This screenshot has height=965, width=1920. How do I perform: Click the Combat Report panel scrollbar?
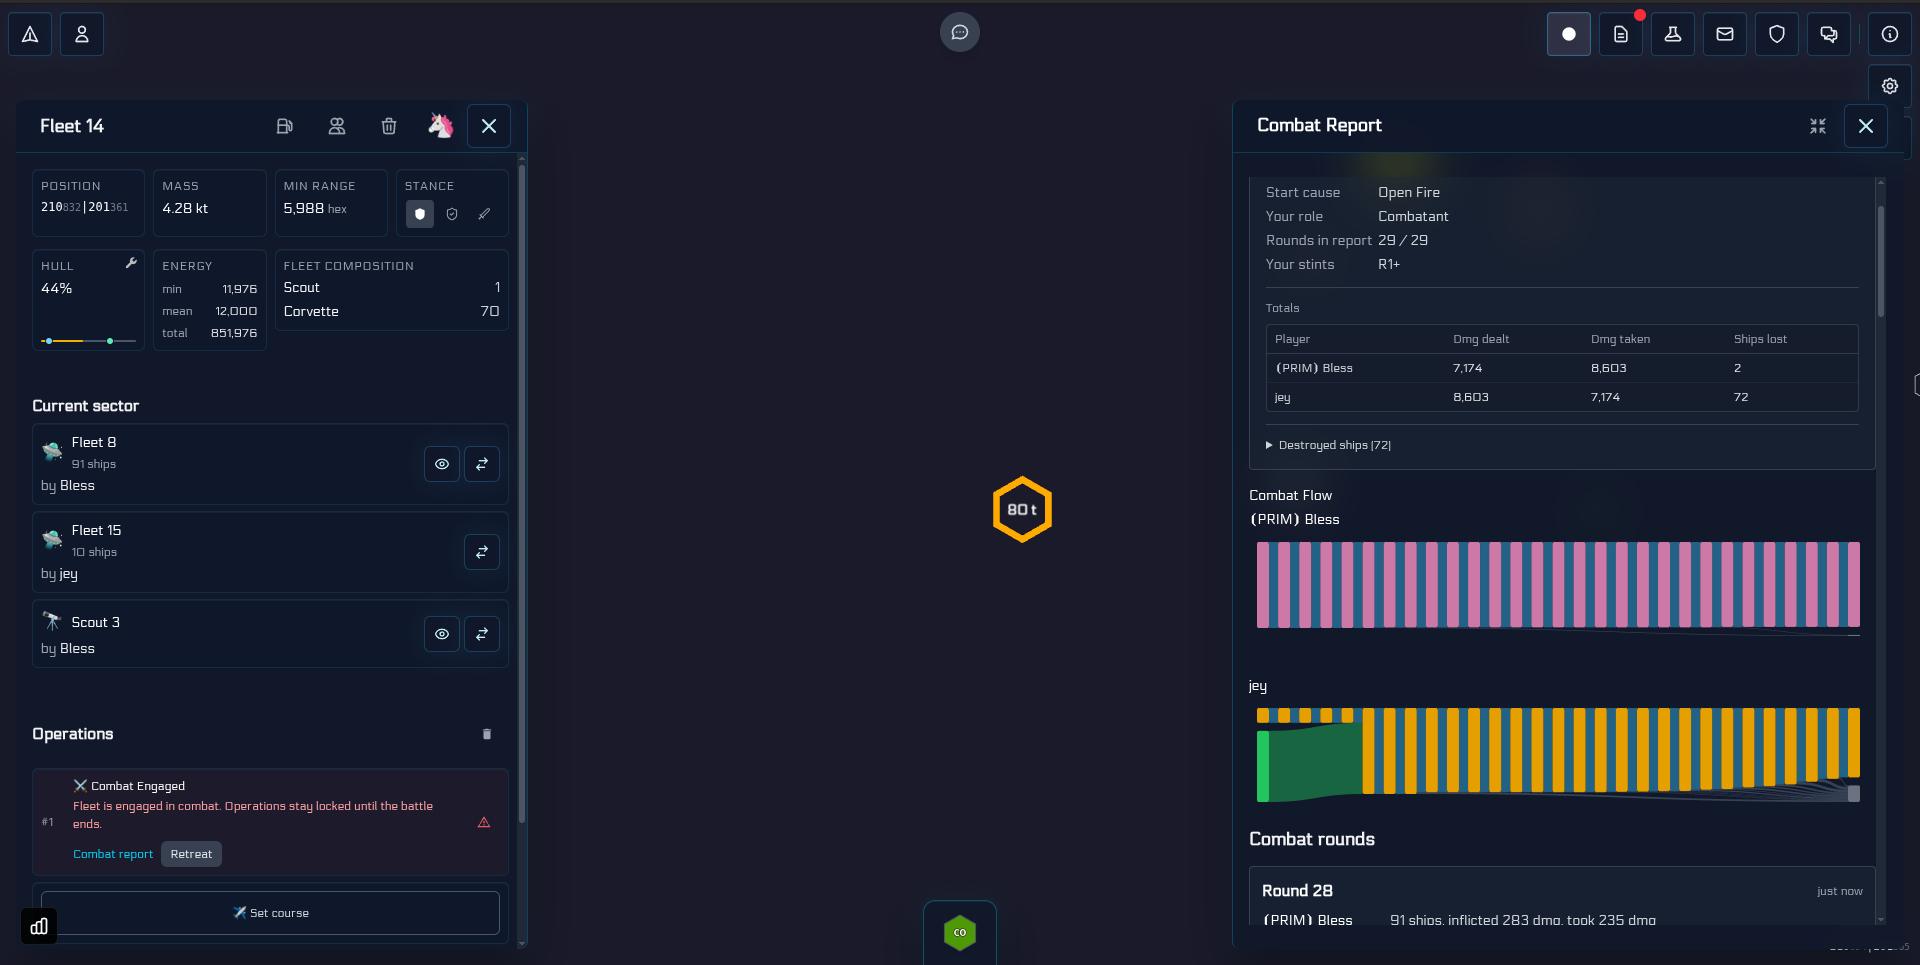click(x=1881, y=262)
